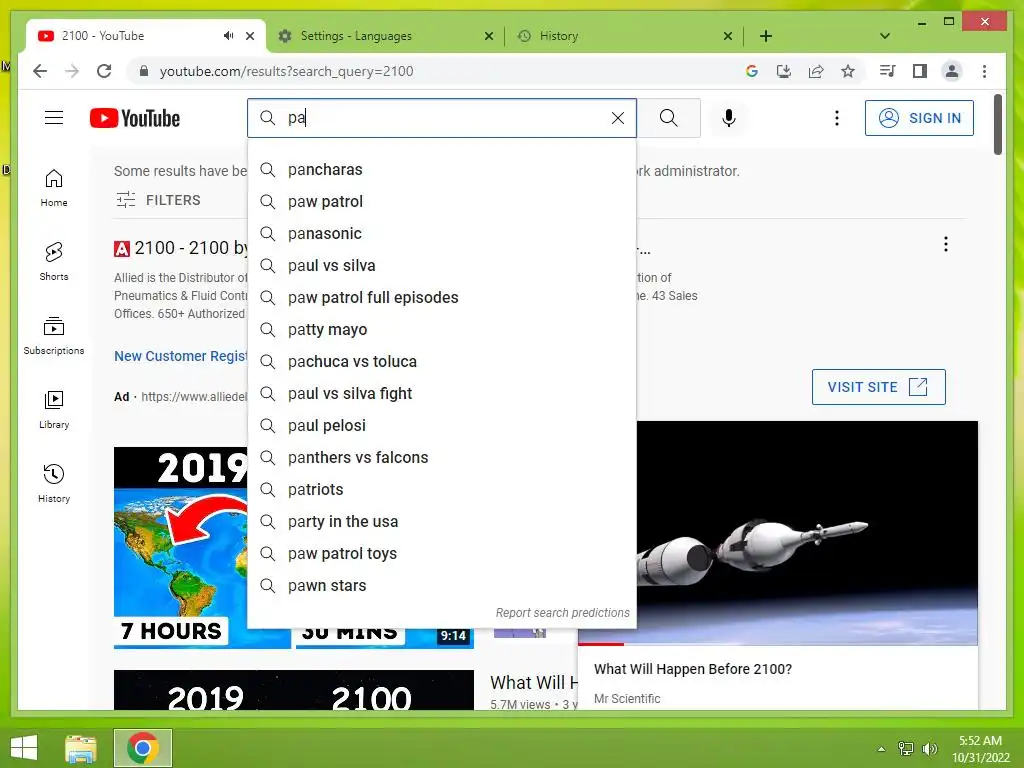Open Subscriptions in the sidebar

coord(54,336)
